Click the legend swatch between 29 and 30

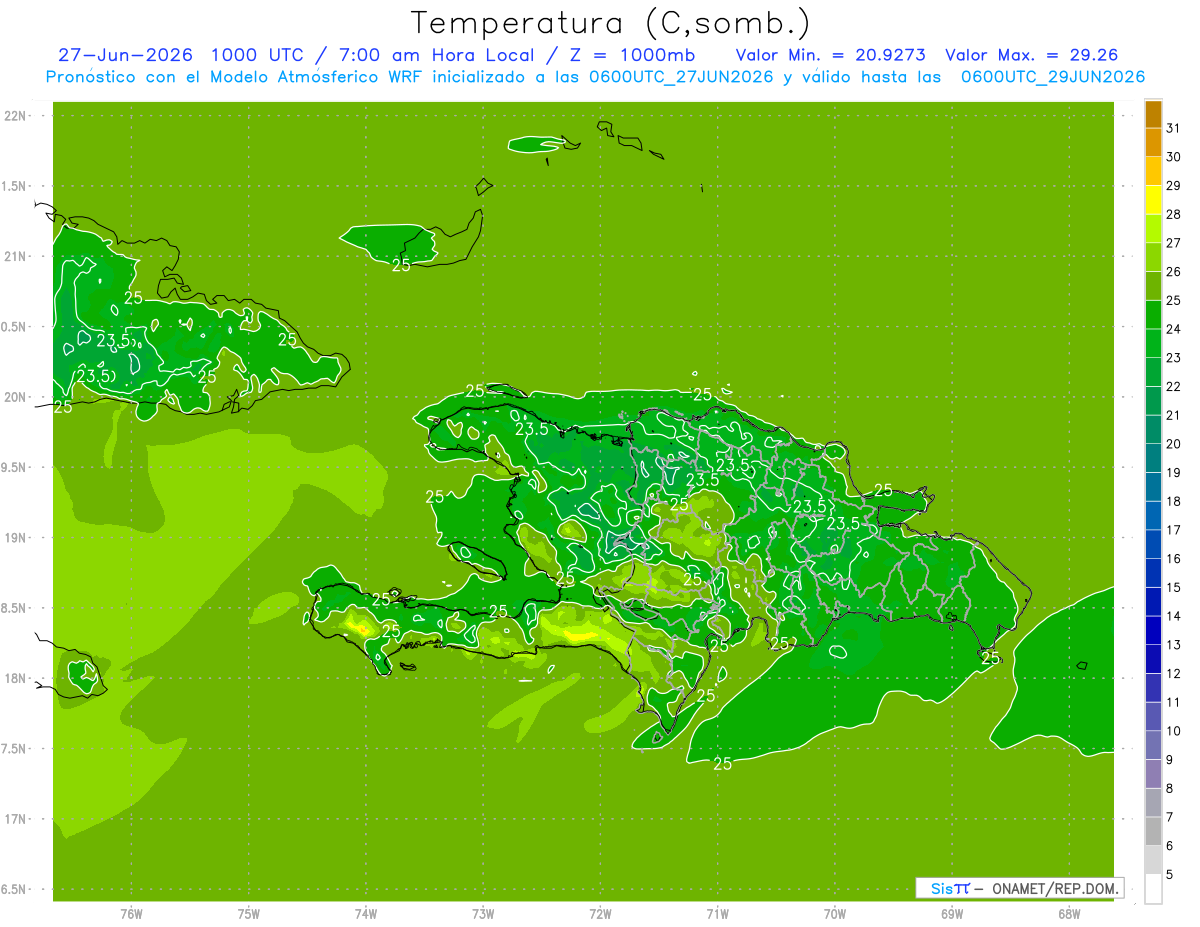(1153, 171)
